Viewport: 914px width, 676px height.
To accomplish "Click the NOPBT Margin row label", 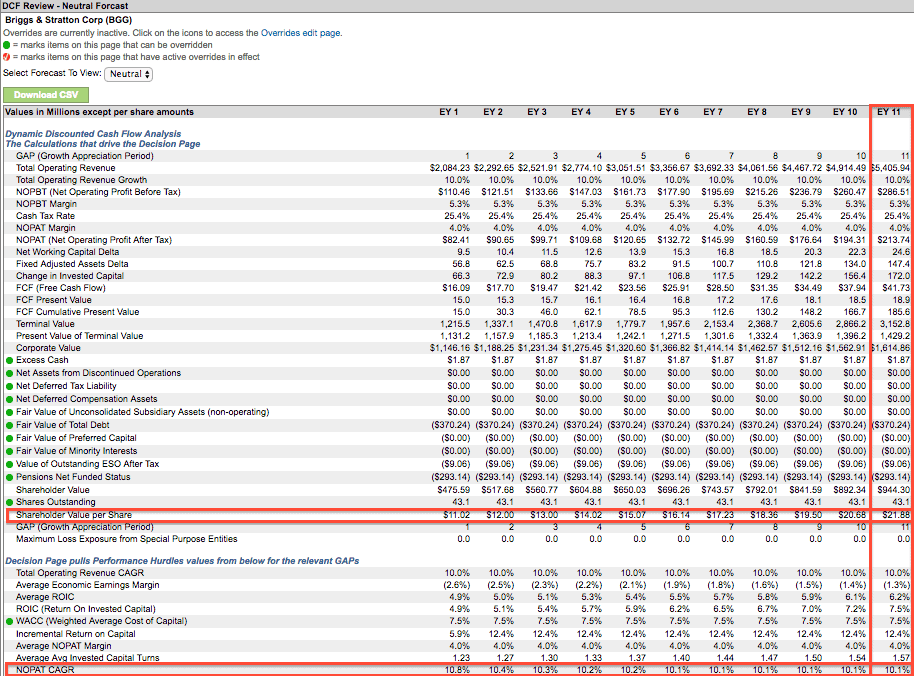I will pos(47,204).
